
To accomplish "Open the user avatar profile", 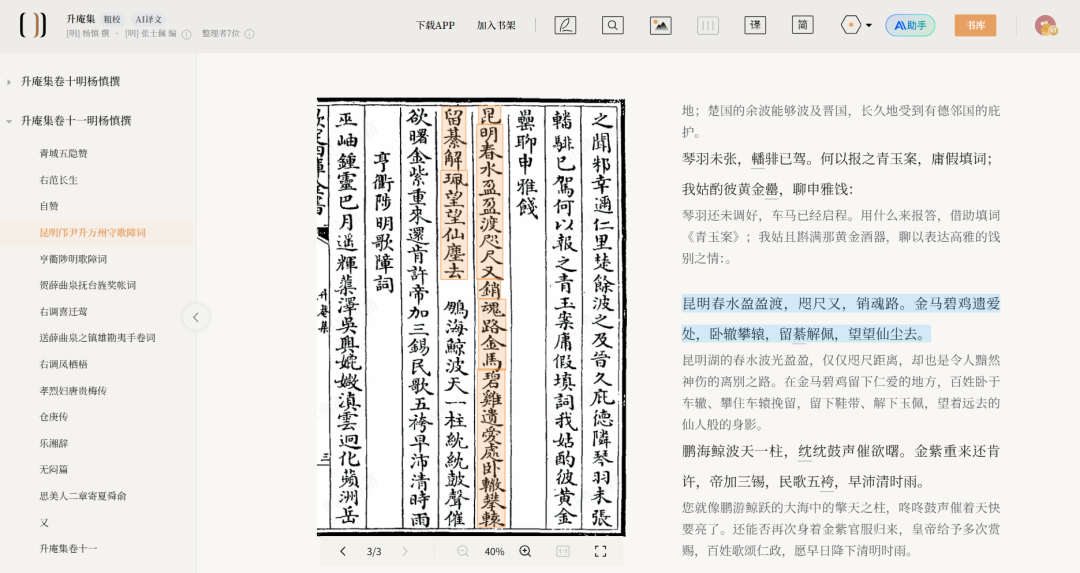I will tap(1046, 25).
